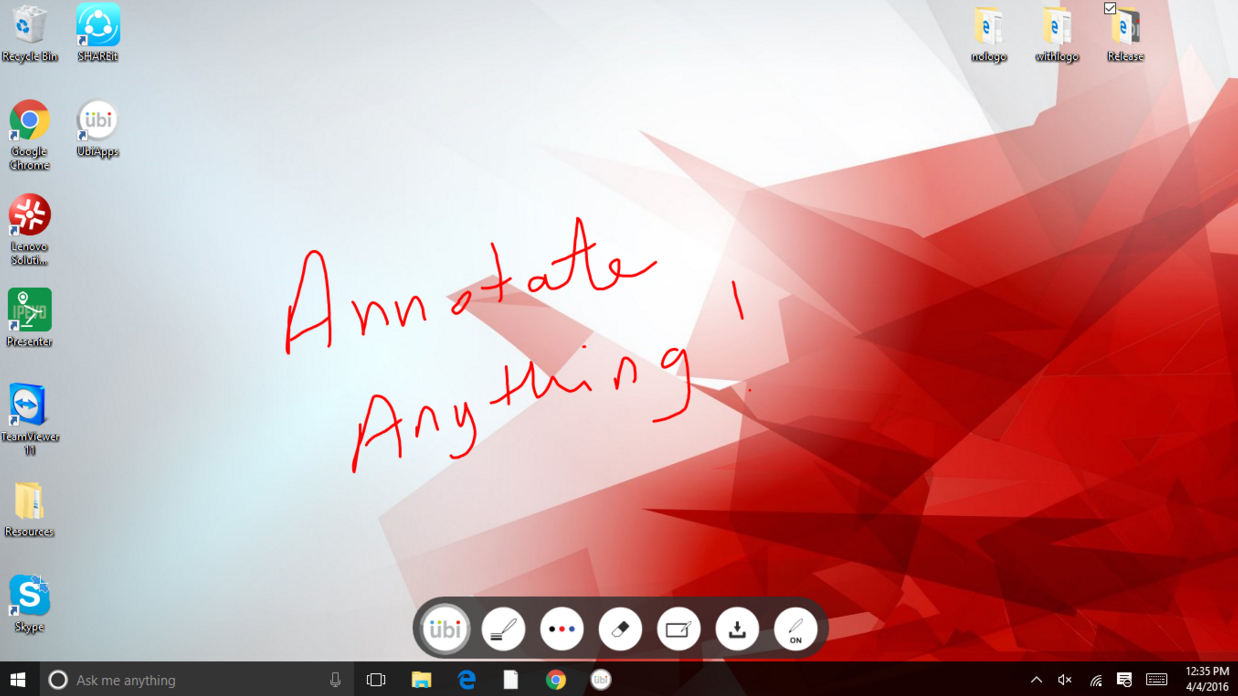Image resolution: width=1238 pixels, height=696 pixels.
Task: Open the Windows Start menu
Action: pos(17,680)
